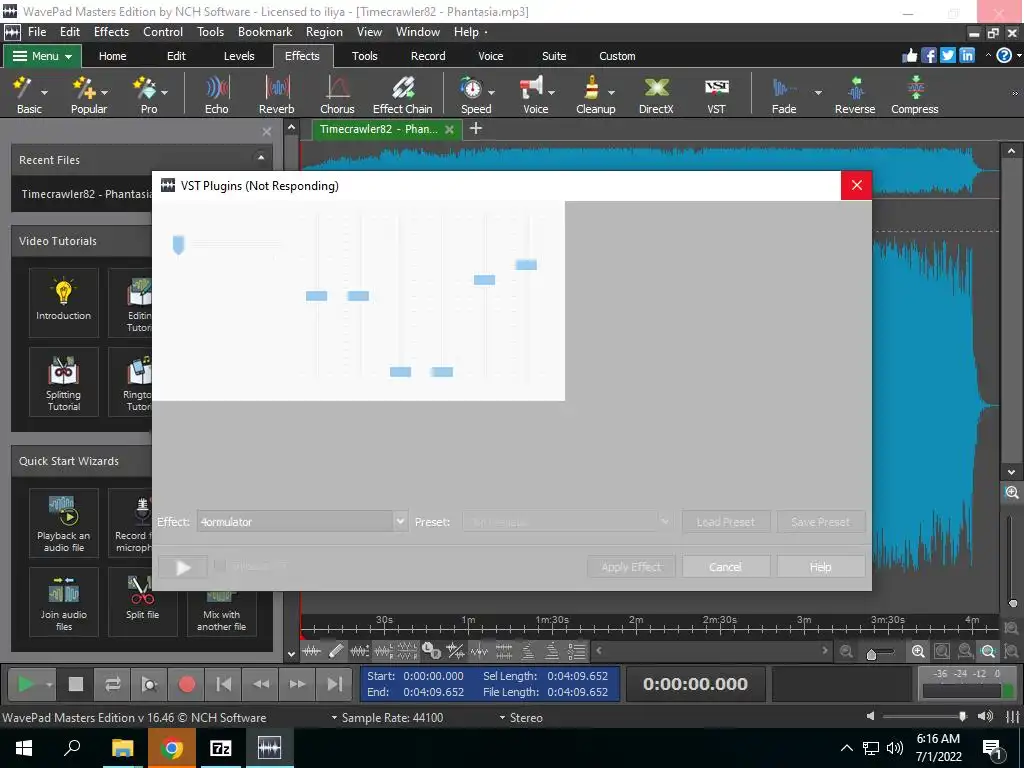Collapse the Recent Files panel

click(x=261, y=157)
